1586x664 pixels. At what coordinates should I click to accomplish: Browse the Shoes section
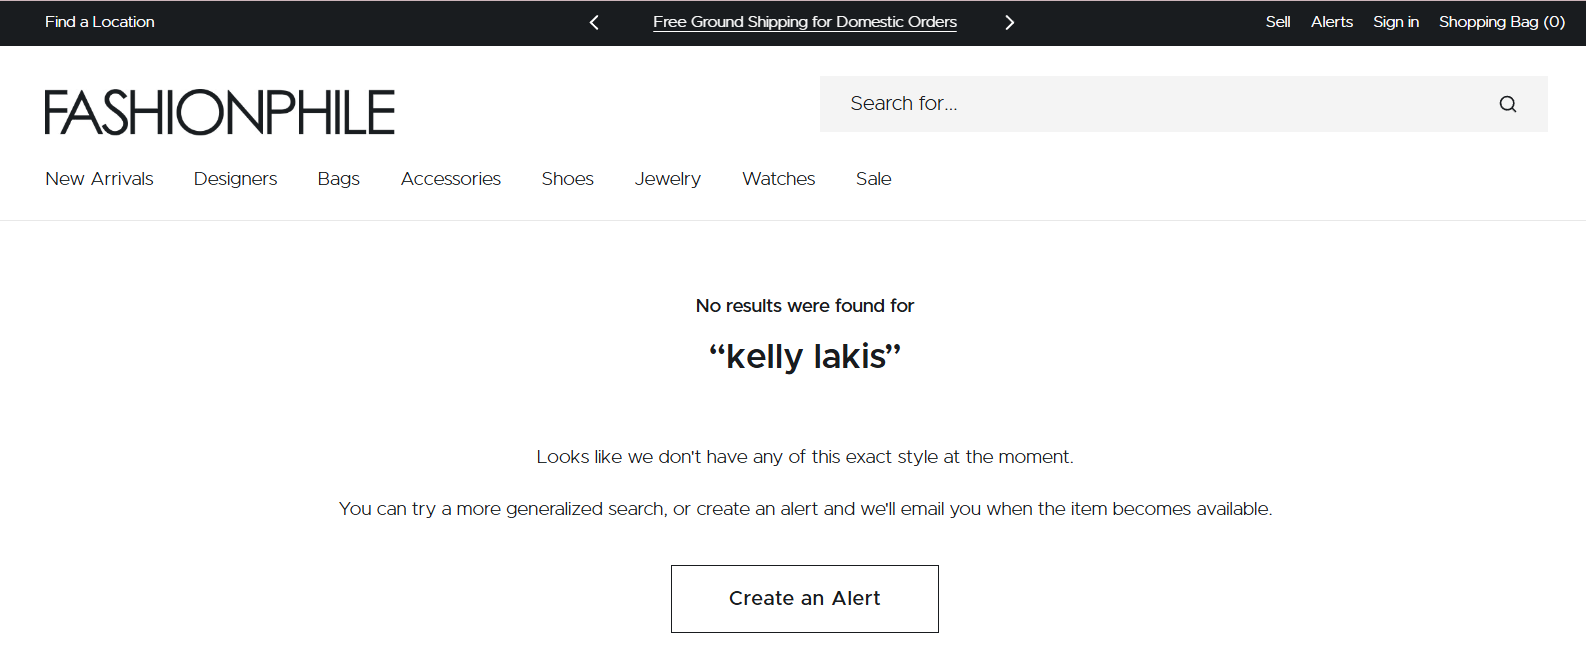click(567, 178)
